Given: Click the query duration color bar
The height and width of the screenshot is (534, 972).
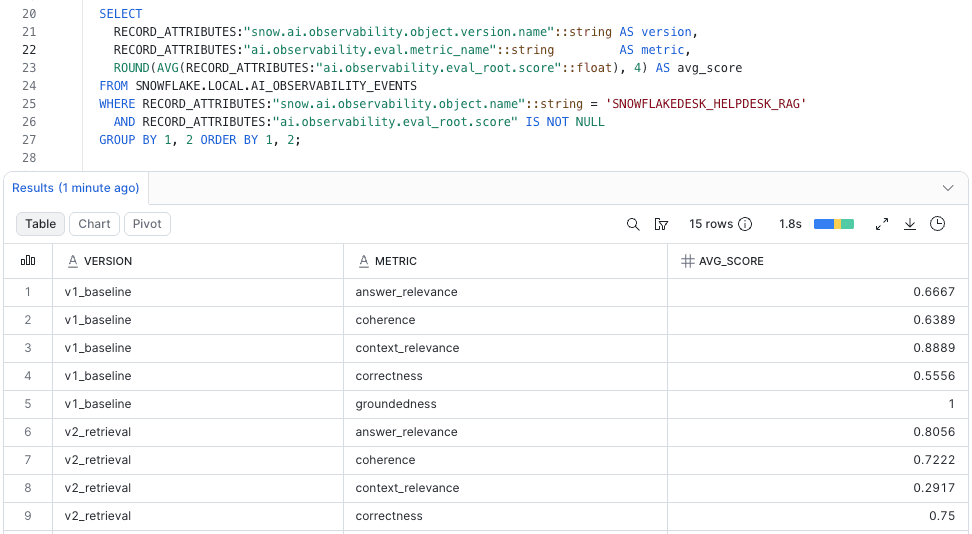Looking at the screenshot, I should point(834,224).
